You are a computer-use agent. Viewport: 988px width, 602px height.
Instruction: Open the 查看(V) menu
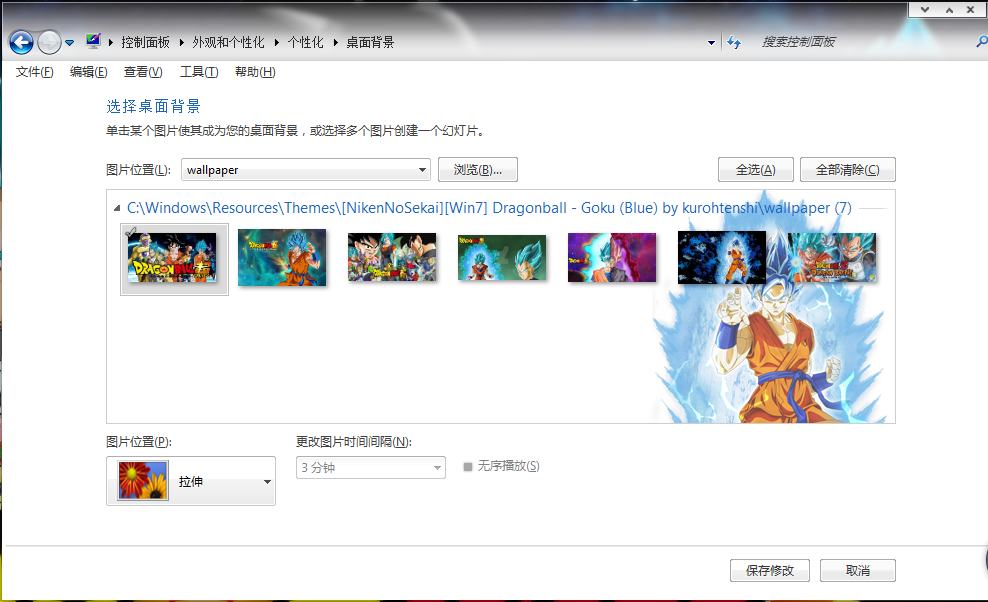pos(143,72)
